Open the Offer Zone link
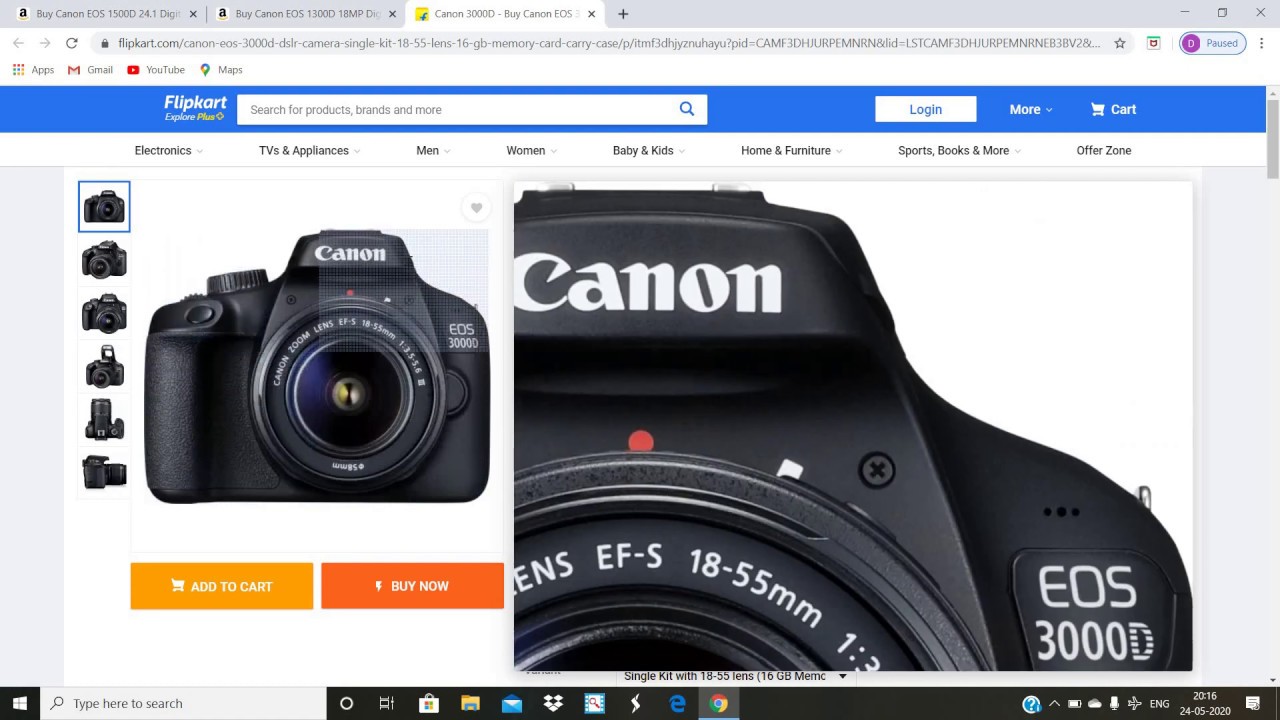The image size is (1280, 720). 1104,151
